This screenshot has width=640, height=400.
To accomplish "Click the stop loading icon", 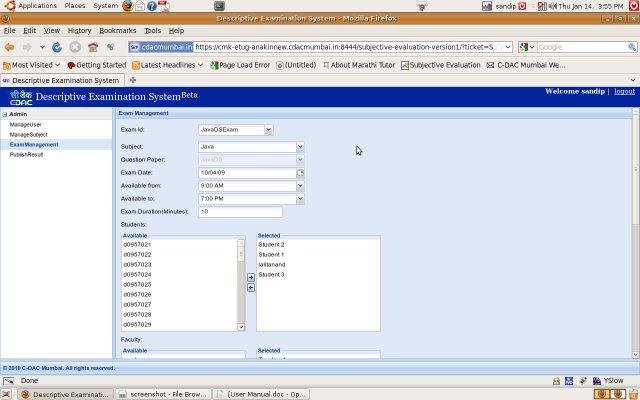I will coord(75,47).
